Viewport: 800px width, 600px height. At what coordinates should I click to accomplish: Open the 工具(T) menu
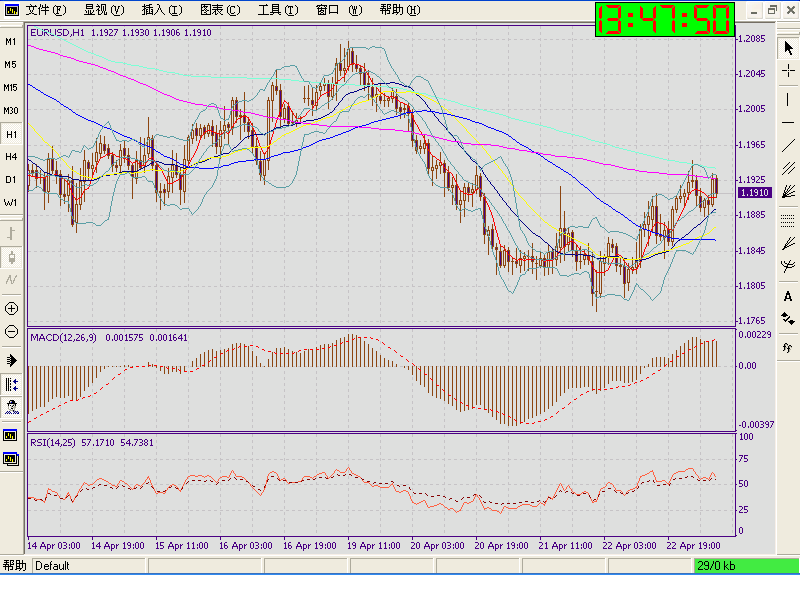278,10
